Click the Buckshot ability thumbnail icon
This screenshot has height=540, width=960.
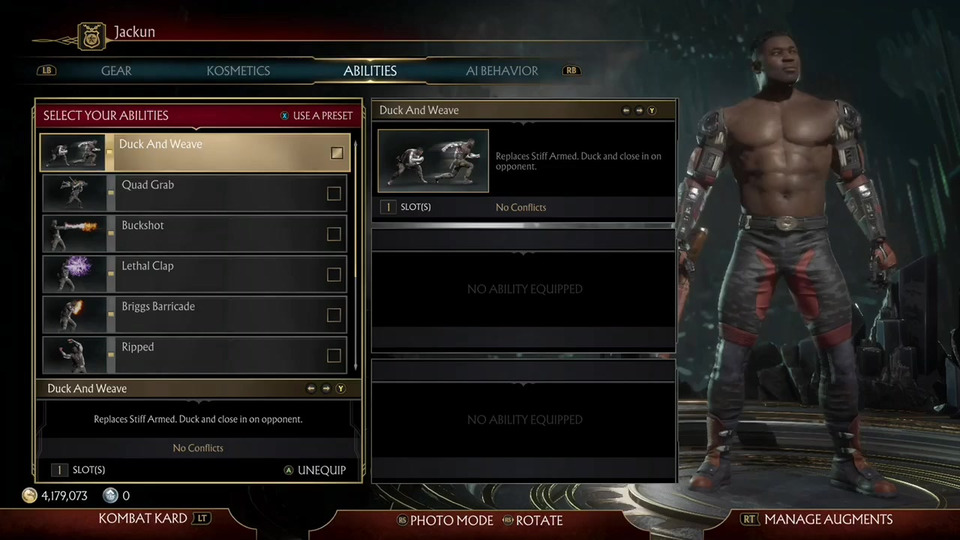[74, 234]
